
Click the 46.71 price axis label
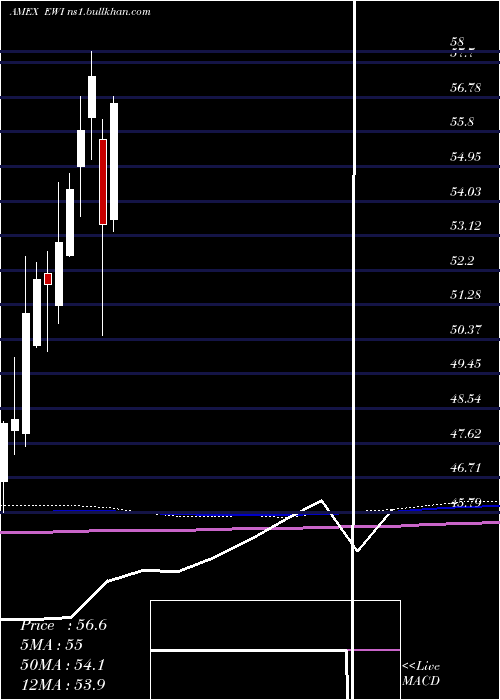tap(466, 468)
